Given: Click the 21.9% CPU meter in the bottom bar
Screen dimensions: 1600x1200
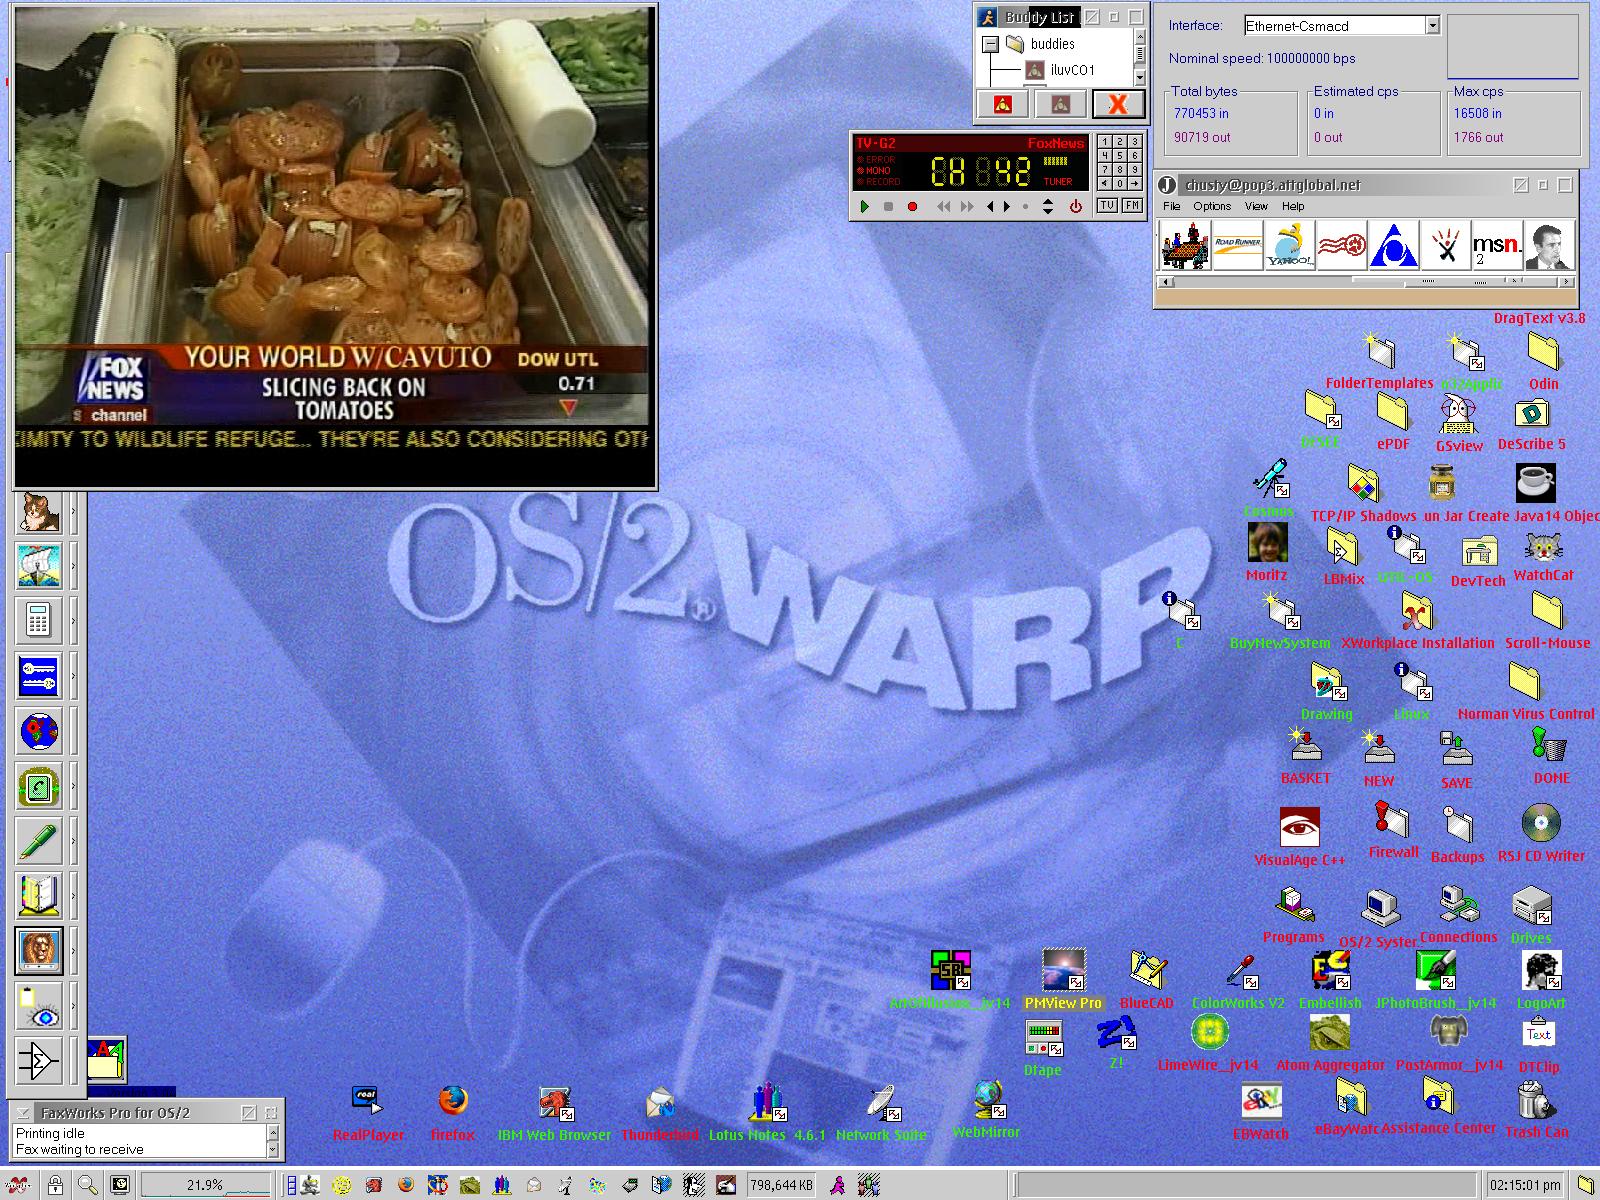Looking at the screenshot, I should pyautogui.click(x=205, y=1185).
